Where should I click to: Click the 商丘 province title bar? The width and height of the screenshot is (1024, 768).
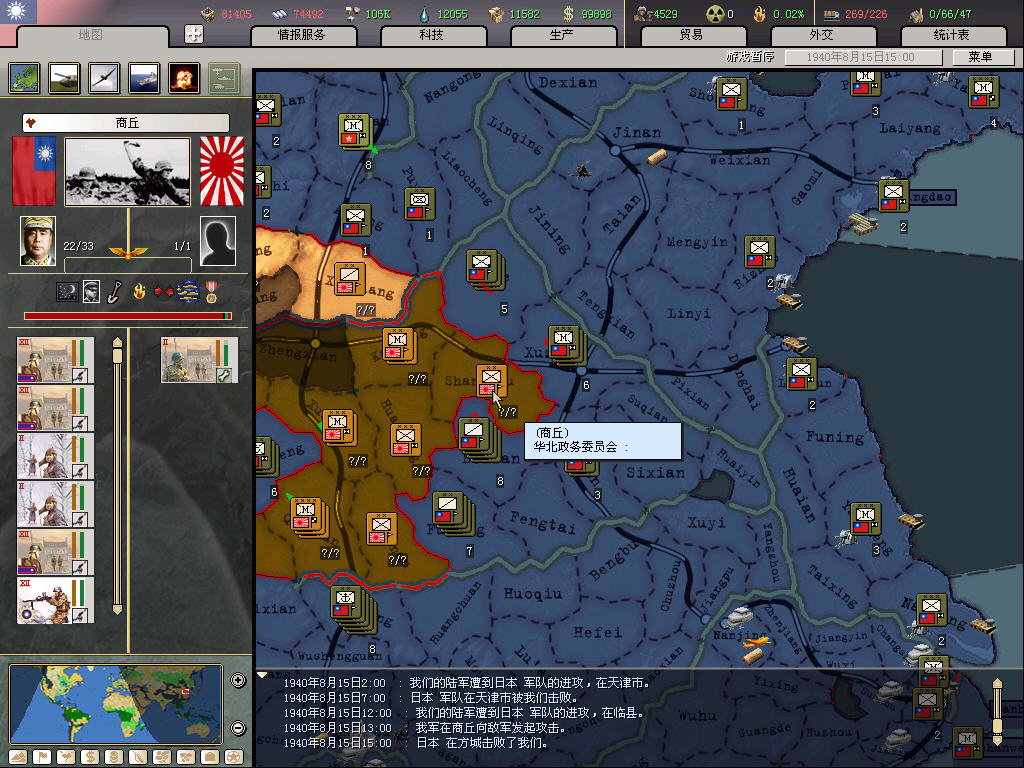coord(126,123)
